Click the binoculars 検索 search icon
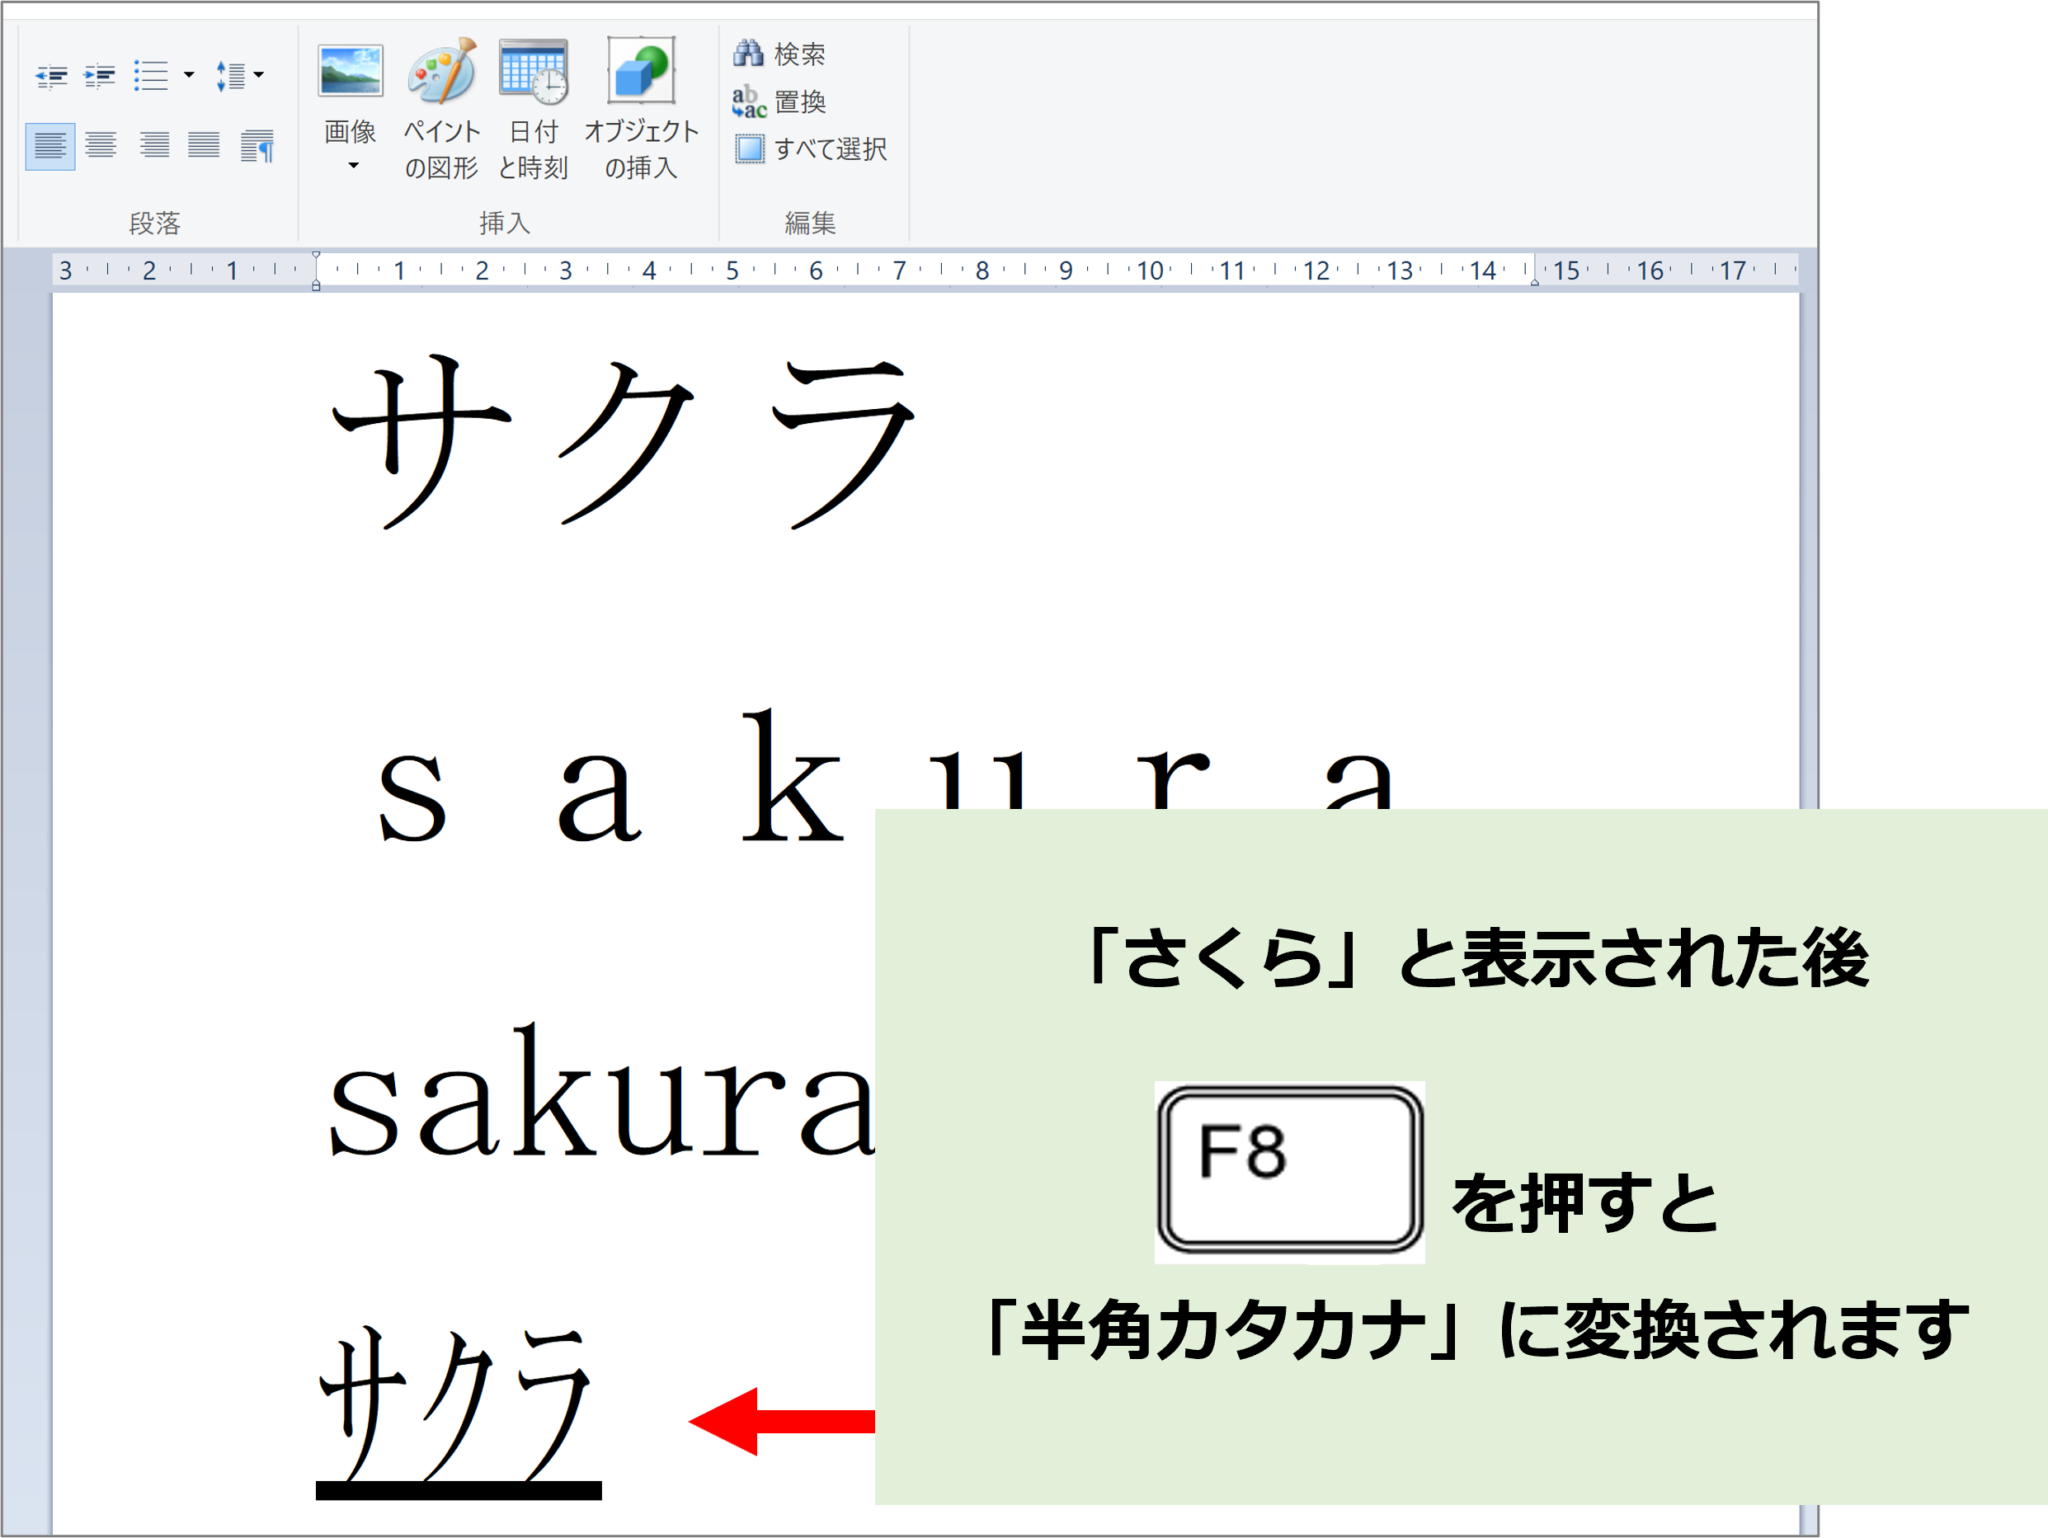 pos(749,53)
